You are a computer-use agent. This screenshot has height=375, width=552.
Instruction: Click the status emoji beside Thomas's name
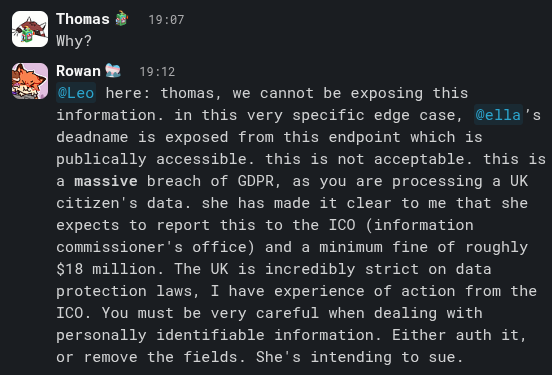point(122,19)
